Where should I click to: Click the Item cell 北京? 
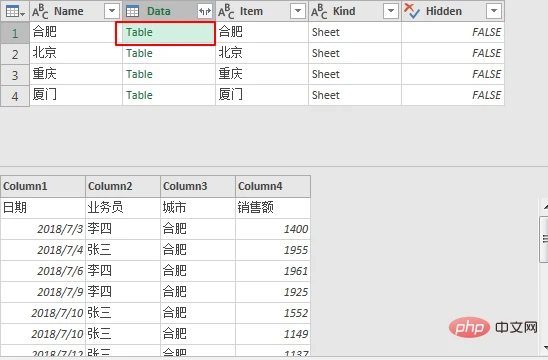(x=262, y=53)
